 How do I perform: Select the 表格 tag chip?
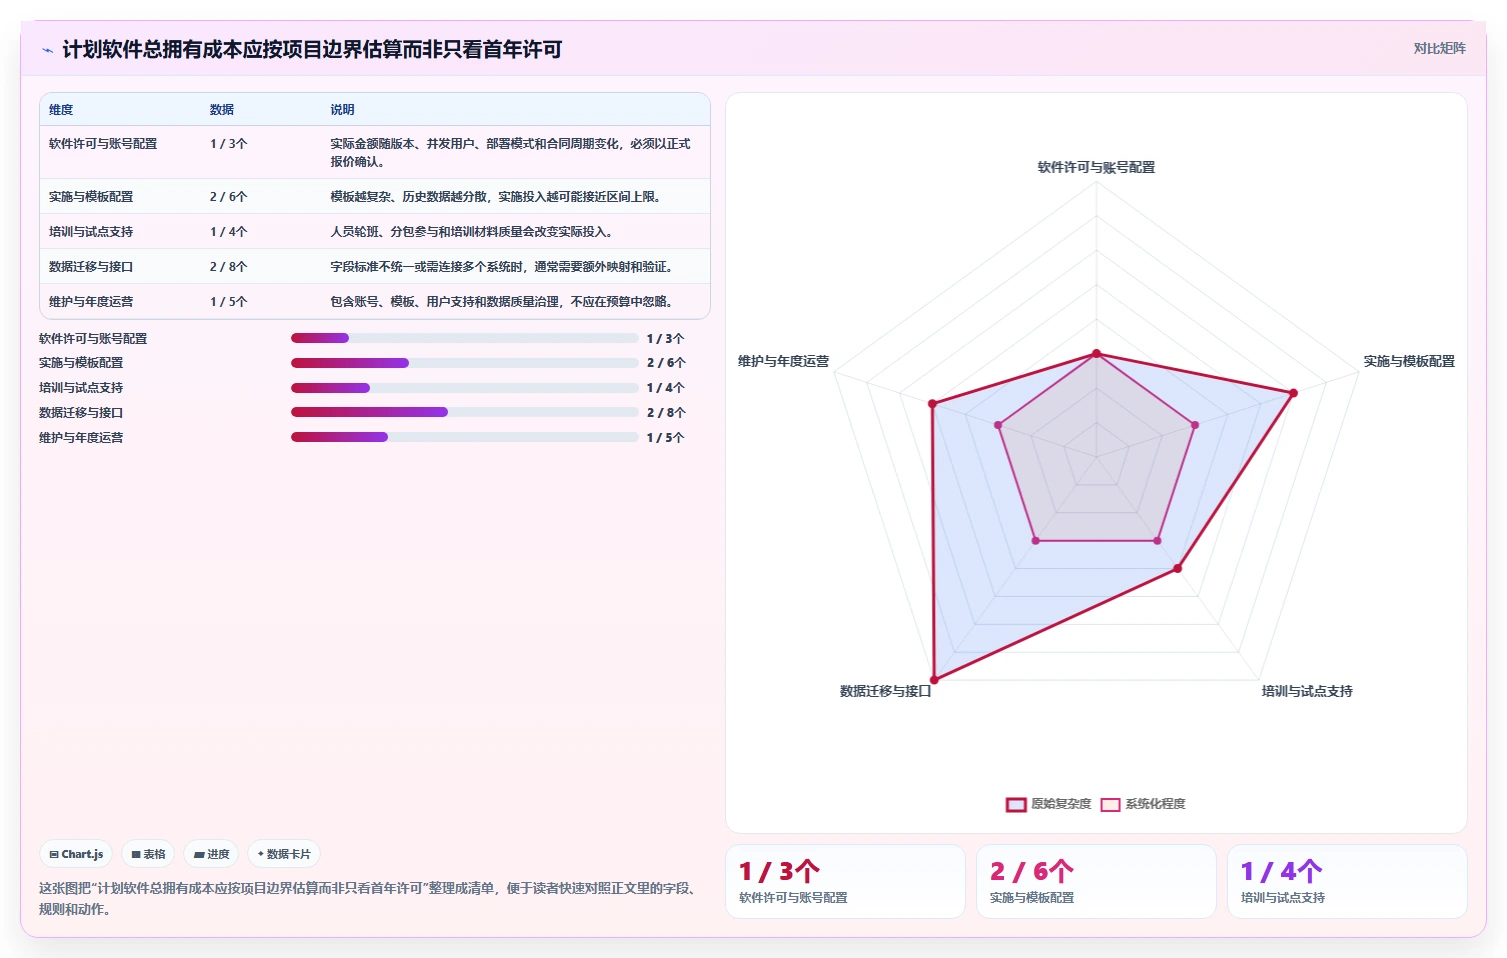[x=148, y=854]
